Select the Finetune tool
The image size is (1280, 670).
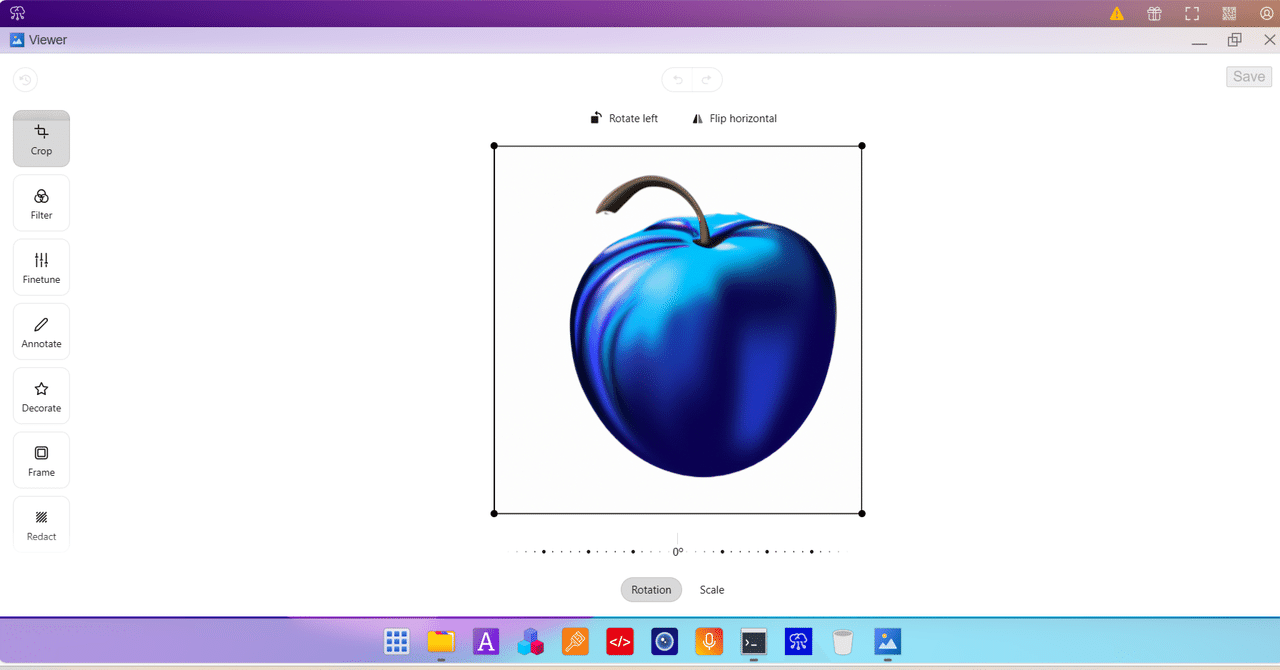click(x=40, y=266)
